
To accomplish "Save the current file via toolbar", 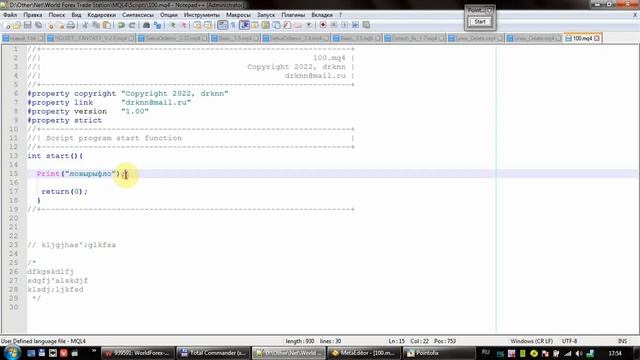I will click(x=27, y=25).
